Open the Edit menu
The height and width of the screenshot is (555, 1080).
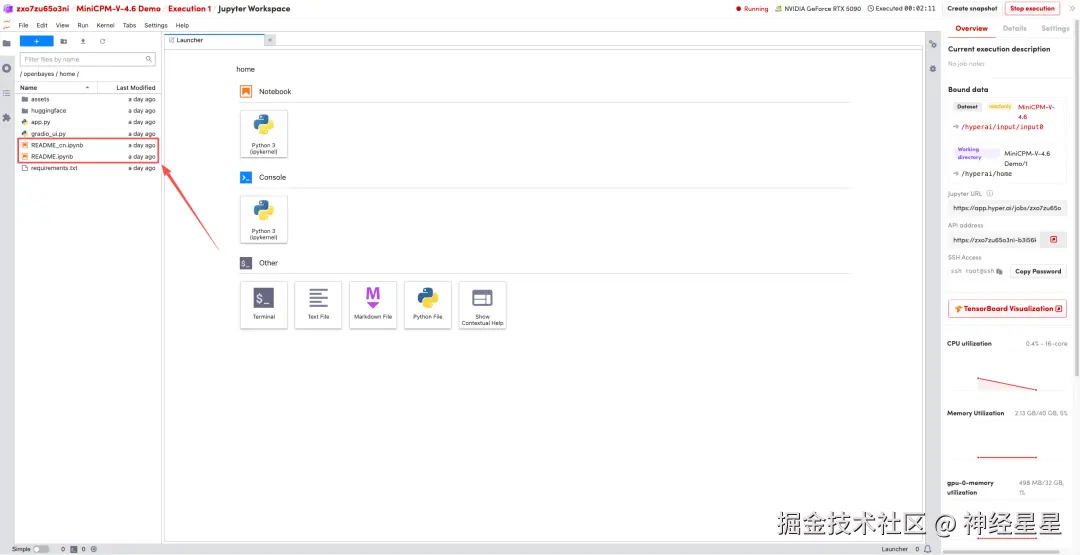42,25
